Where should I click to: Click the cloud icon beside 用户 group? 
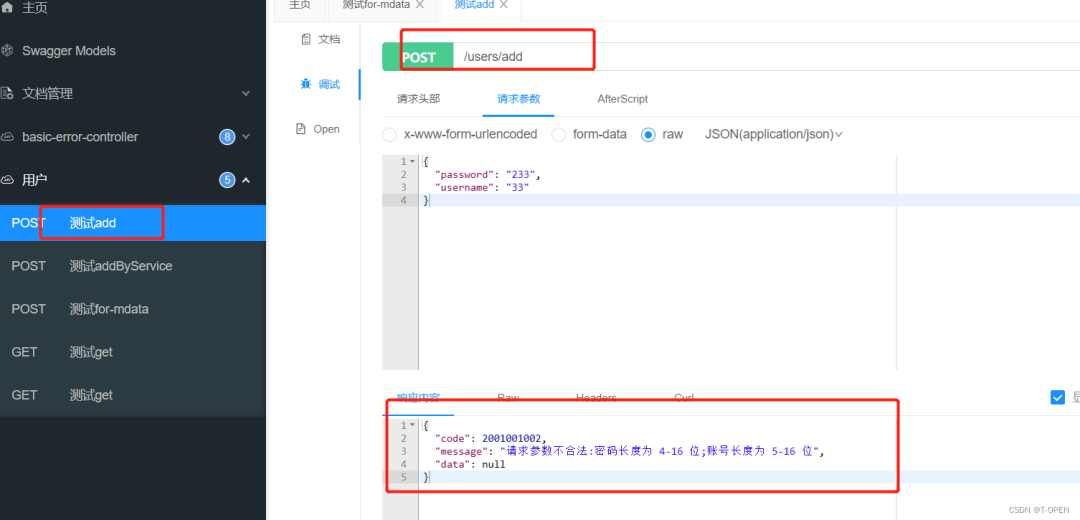[8, 180]
